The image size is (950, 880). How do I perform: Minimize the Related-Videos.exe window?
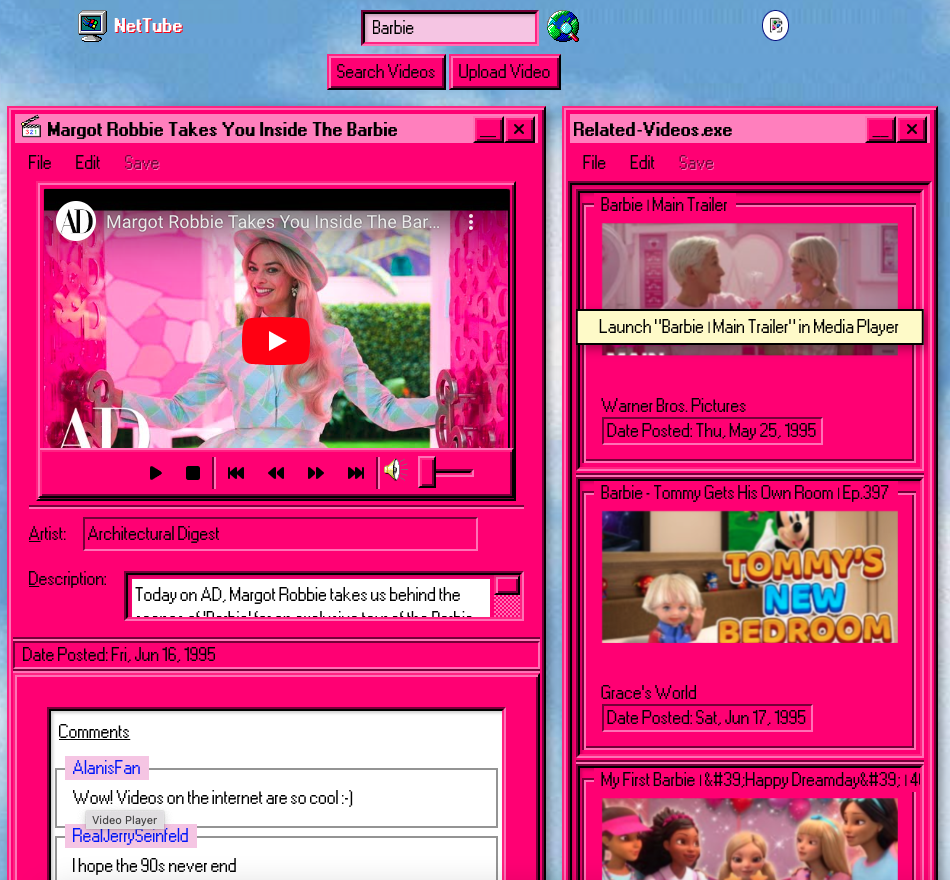pyautogui.click(x=880, y=129)
